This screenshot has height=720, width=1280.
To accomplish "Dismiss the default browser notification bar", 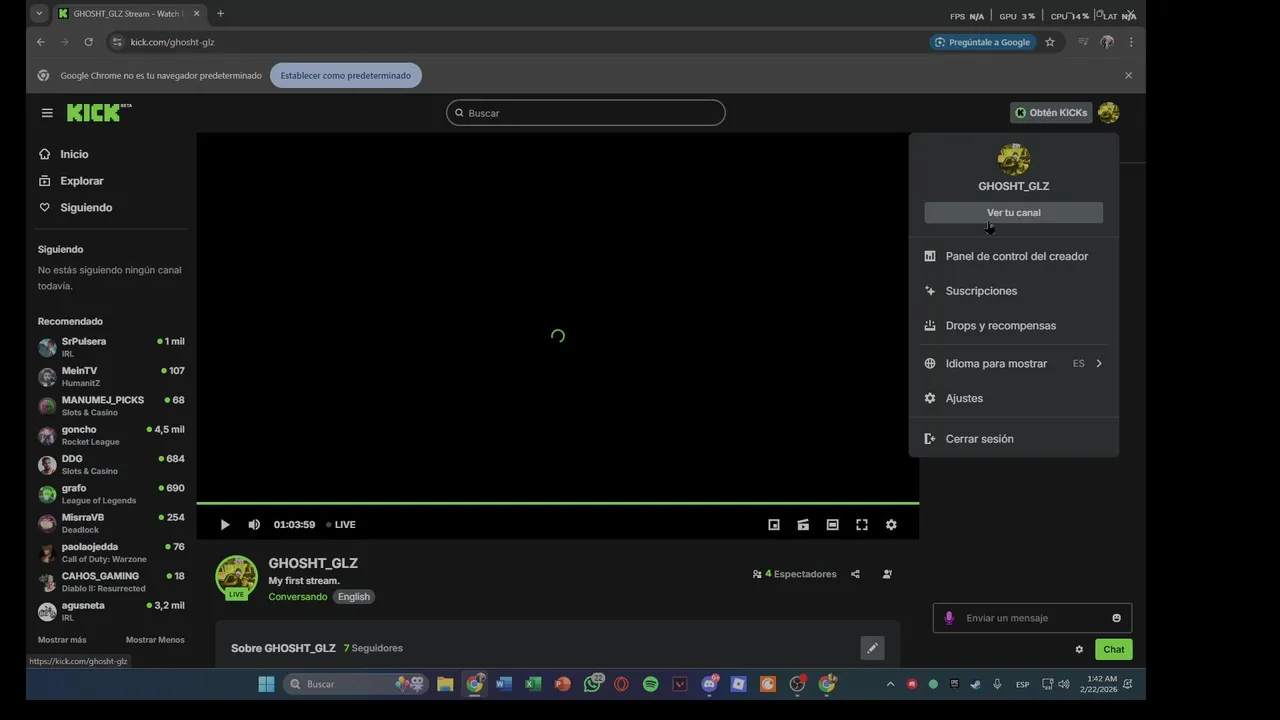I will coord(1128,75).
